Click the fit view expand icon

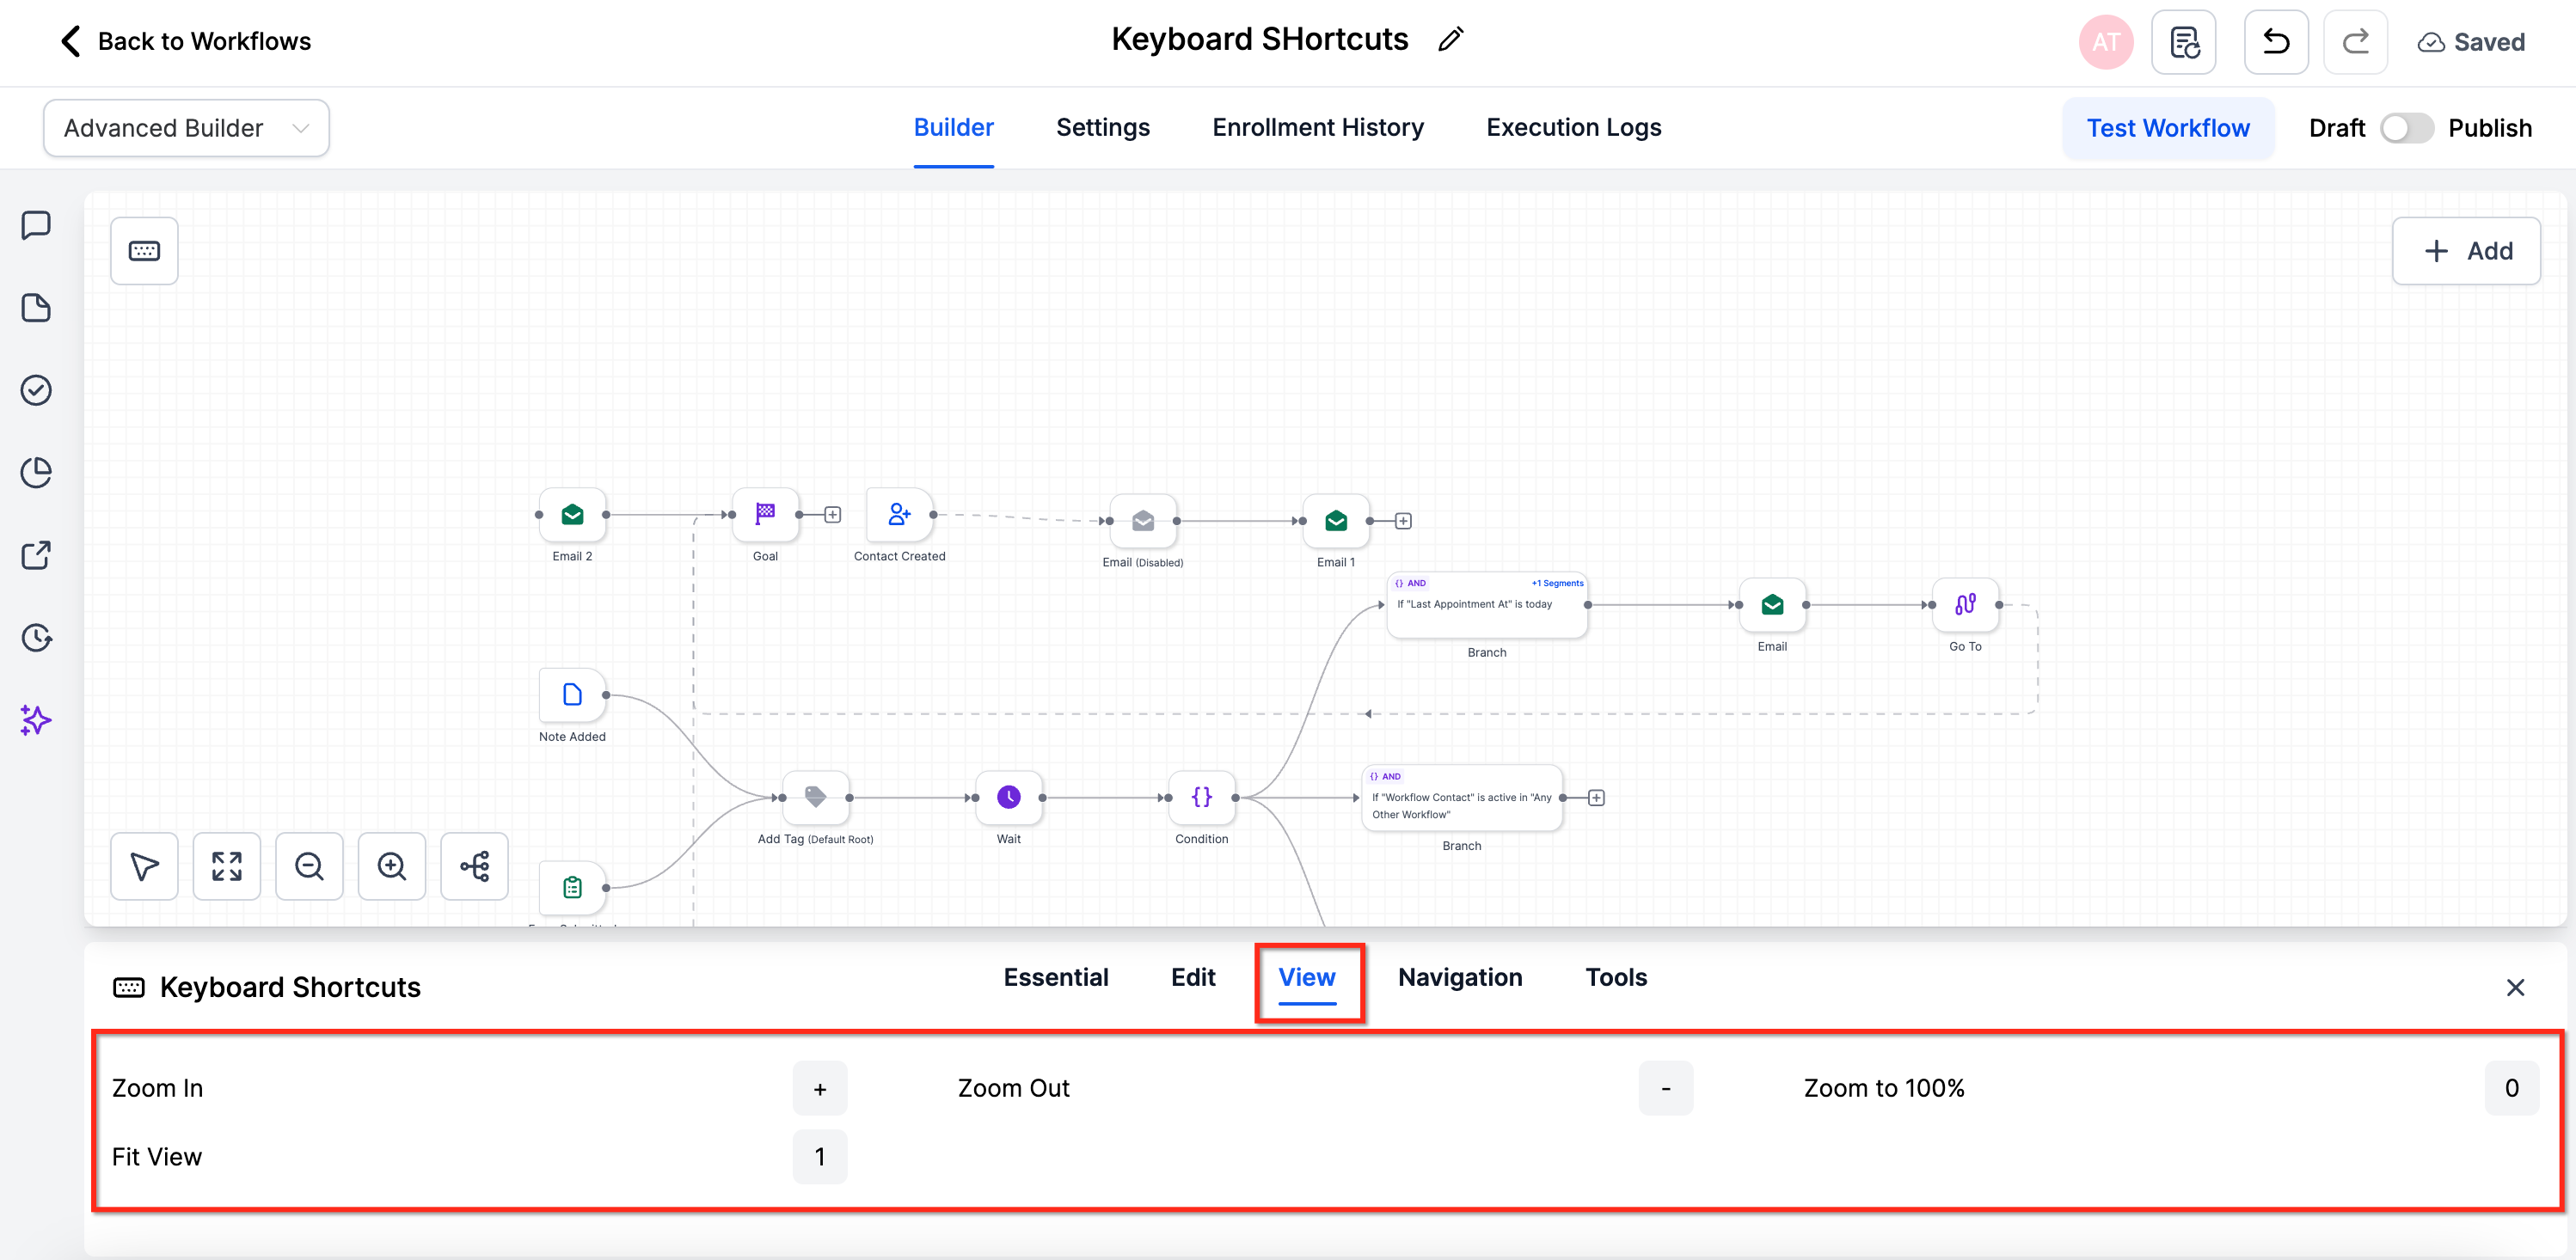[x=227, y=866]
